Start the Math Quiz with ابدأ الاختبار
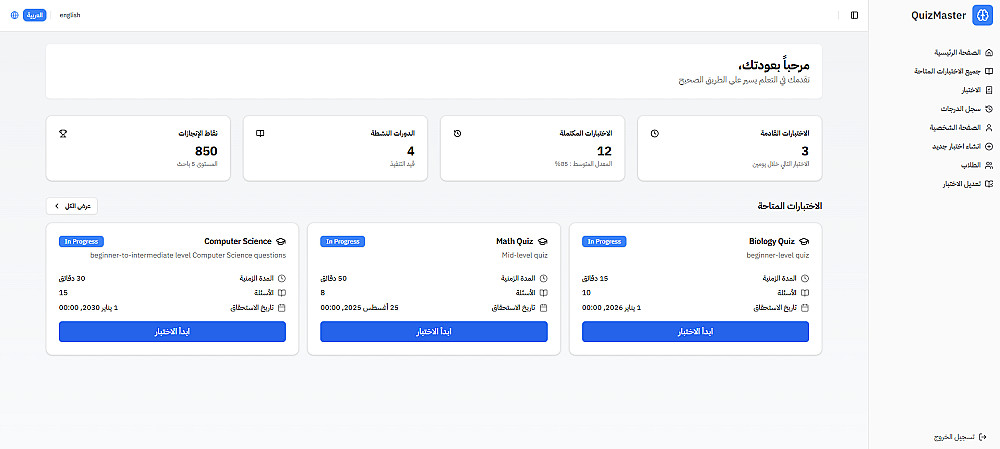Screen dimensions: 1000x449 pyautogui.click(x=434, y=332)
